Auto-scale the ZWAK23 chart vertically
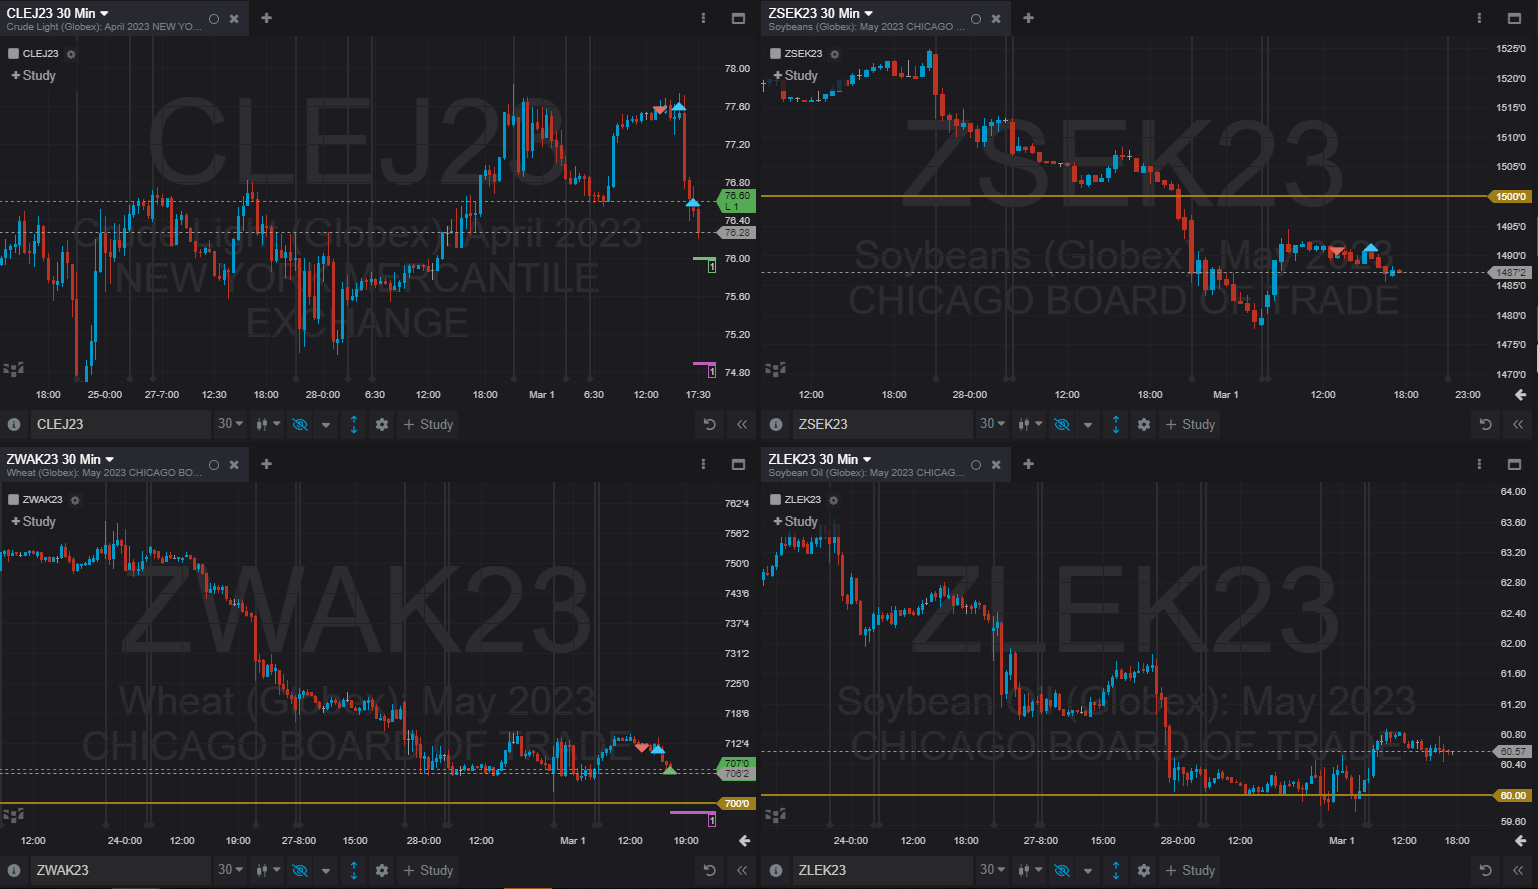 (x=354, y=870)
